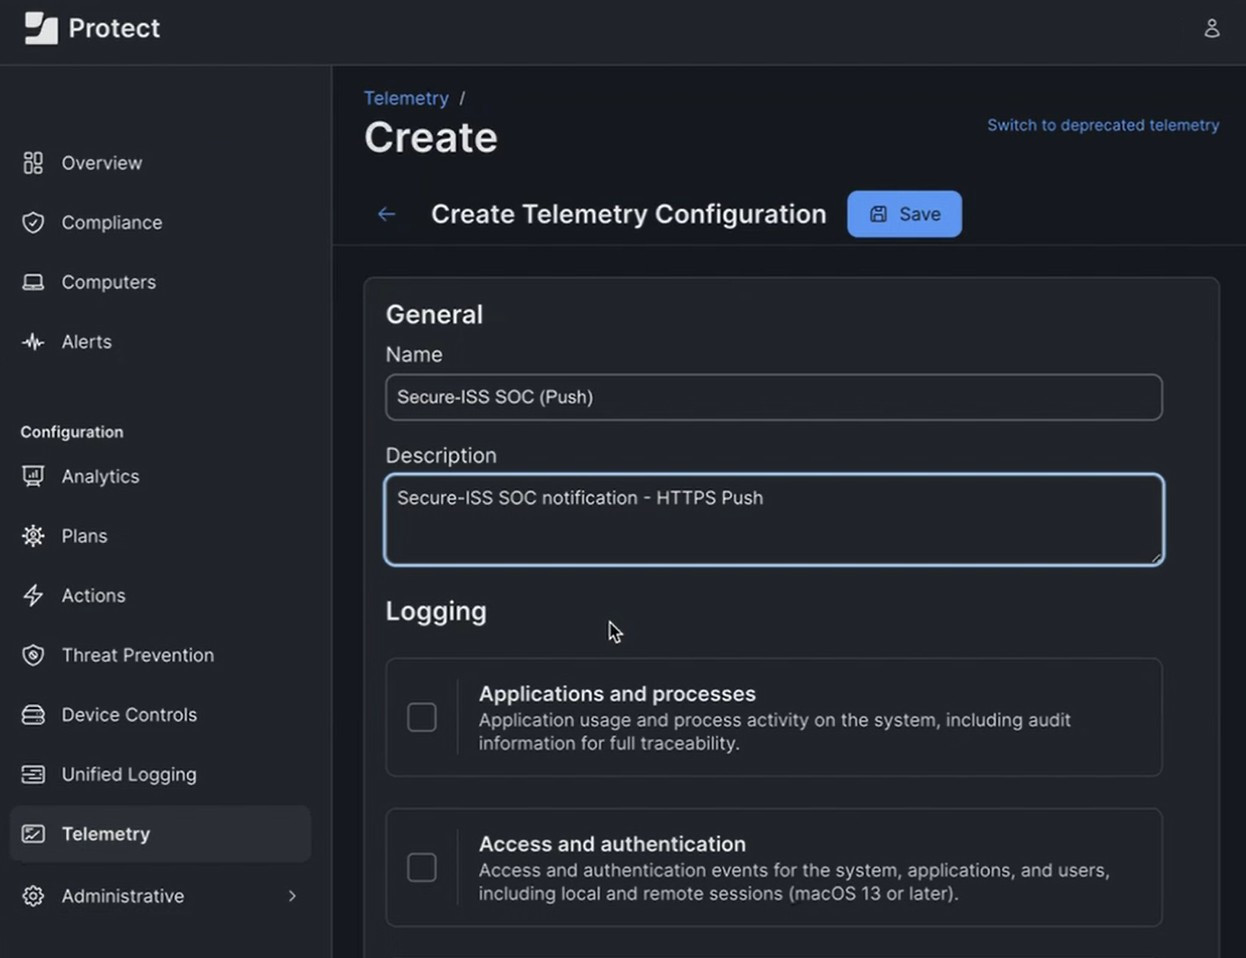Click the Protect logo icon
Image resolution: width=1246 pixels, height=958 pixels.
[41, 28]
